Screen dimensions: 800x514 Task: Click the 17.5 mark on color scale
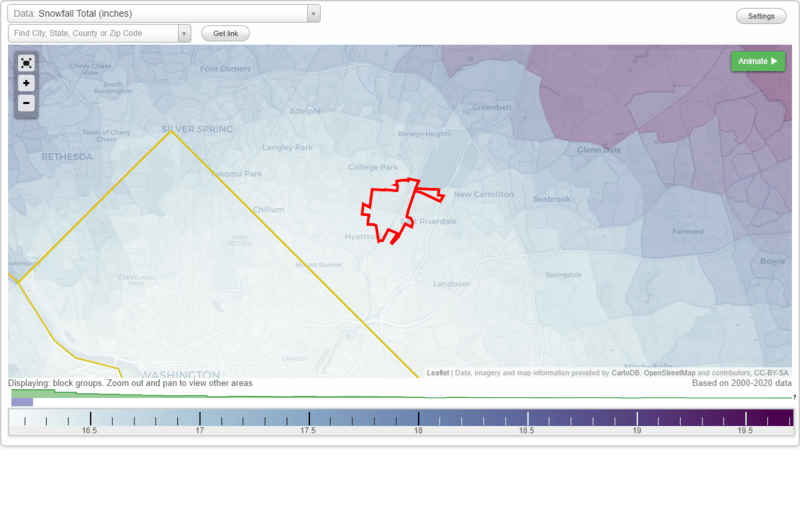click(x=308, y=430)
